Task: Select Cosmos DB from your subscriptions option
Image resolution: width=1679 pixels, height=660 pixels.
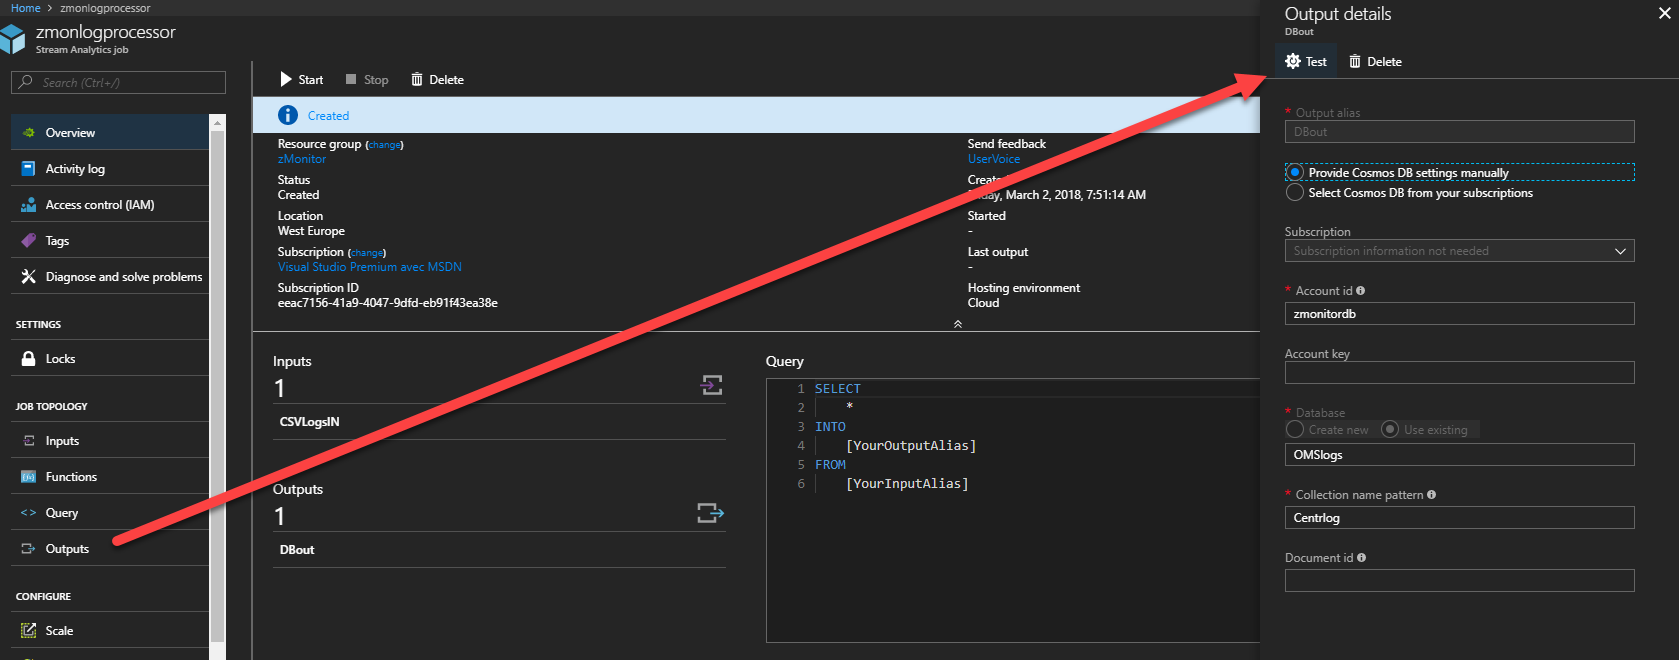Action: point(1295,193)
